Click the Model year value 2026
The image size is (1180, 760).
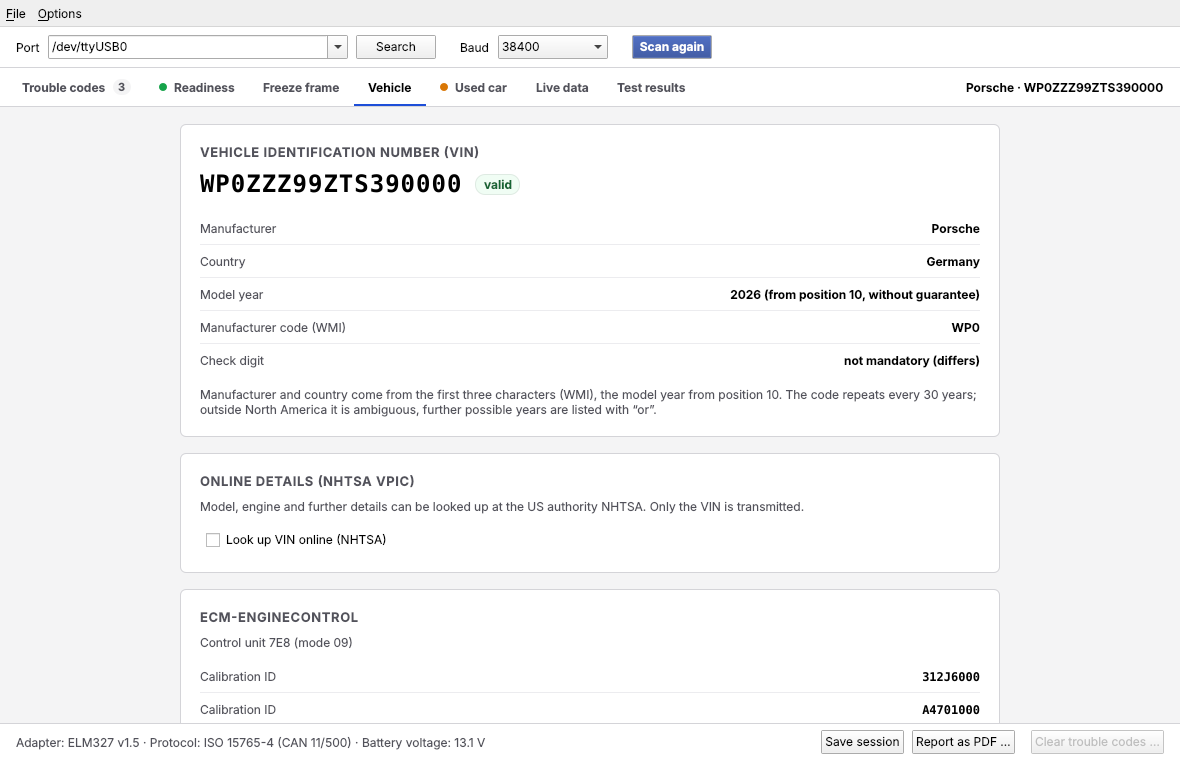point(855,295)
